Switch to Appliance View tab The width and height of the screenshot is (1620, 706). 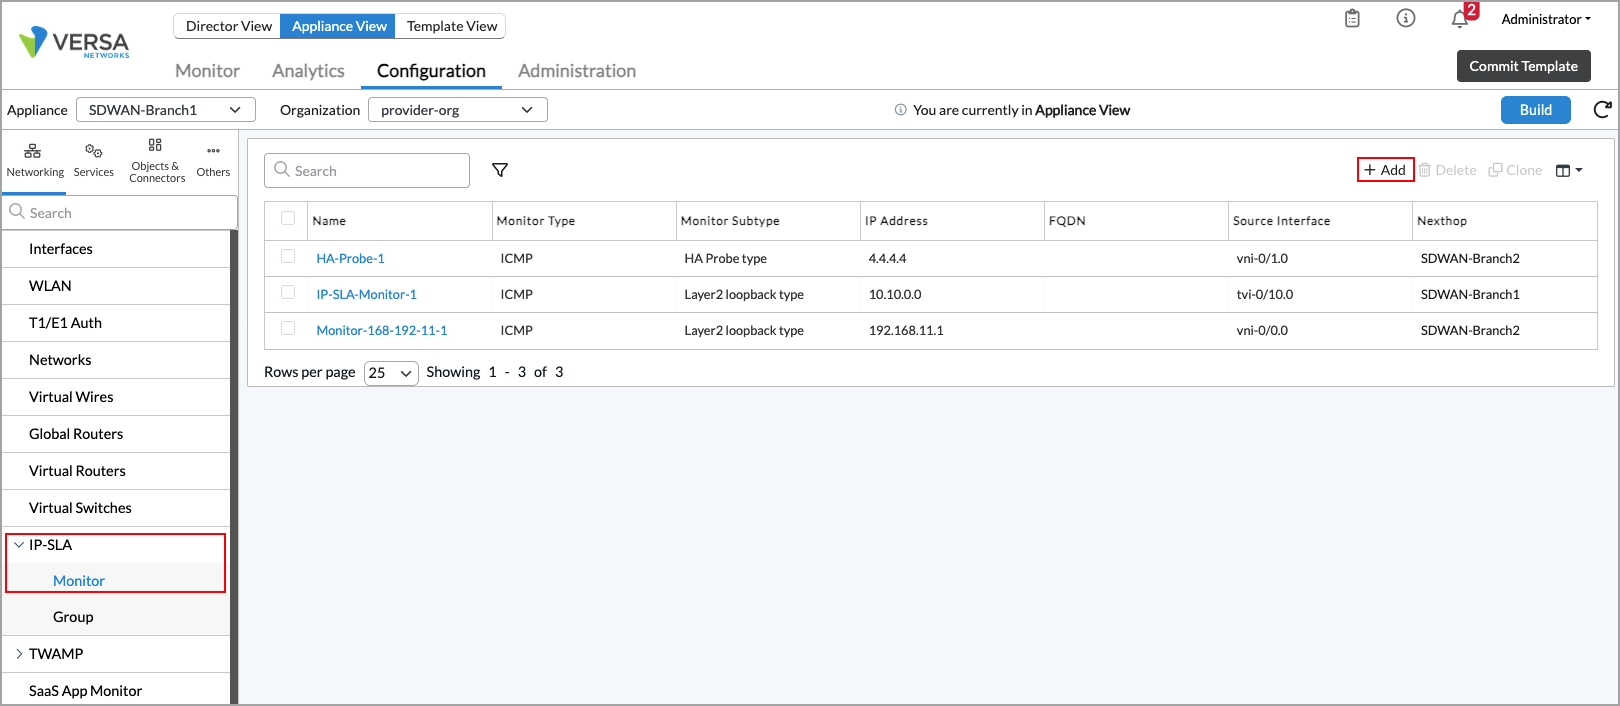coord(339,26)
